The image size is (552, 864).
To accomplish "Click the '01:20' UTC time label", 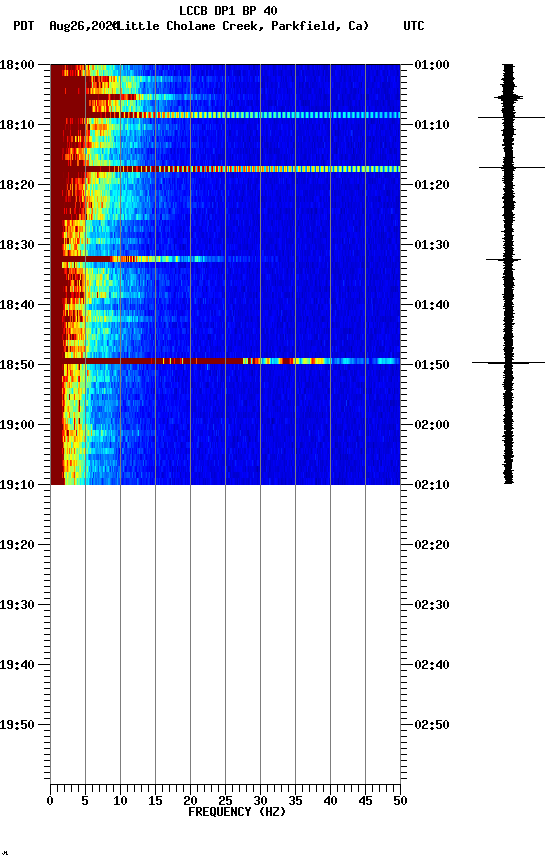I will point(432,185).
